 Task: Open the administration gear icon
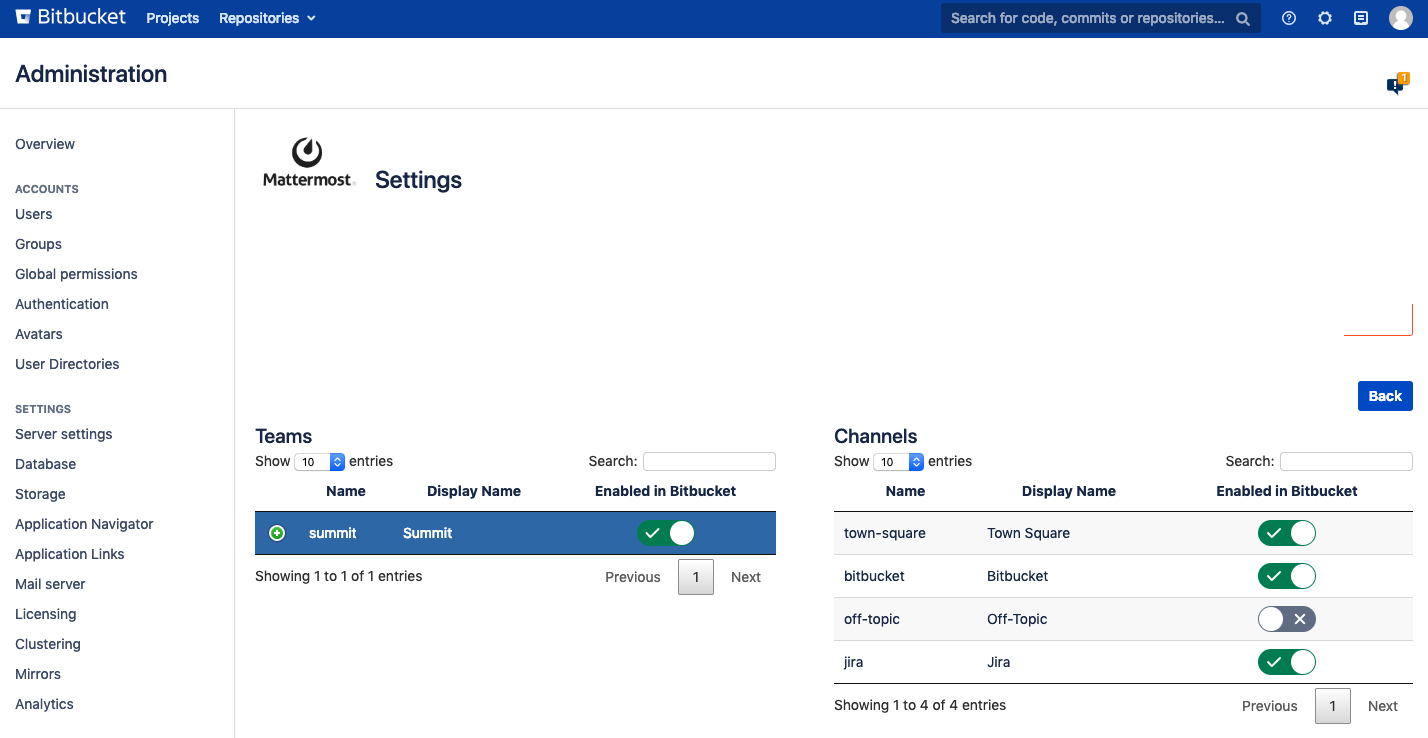[1325, 18]
